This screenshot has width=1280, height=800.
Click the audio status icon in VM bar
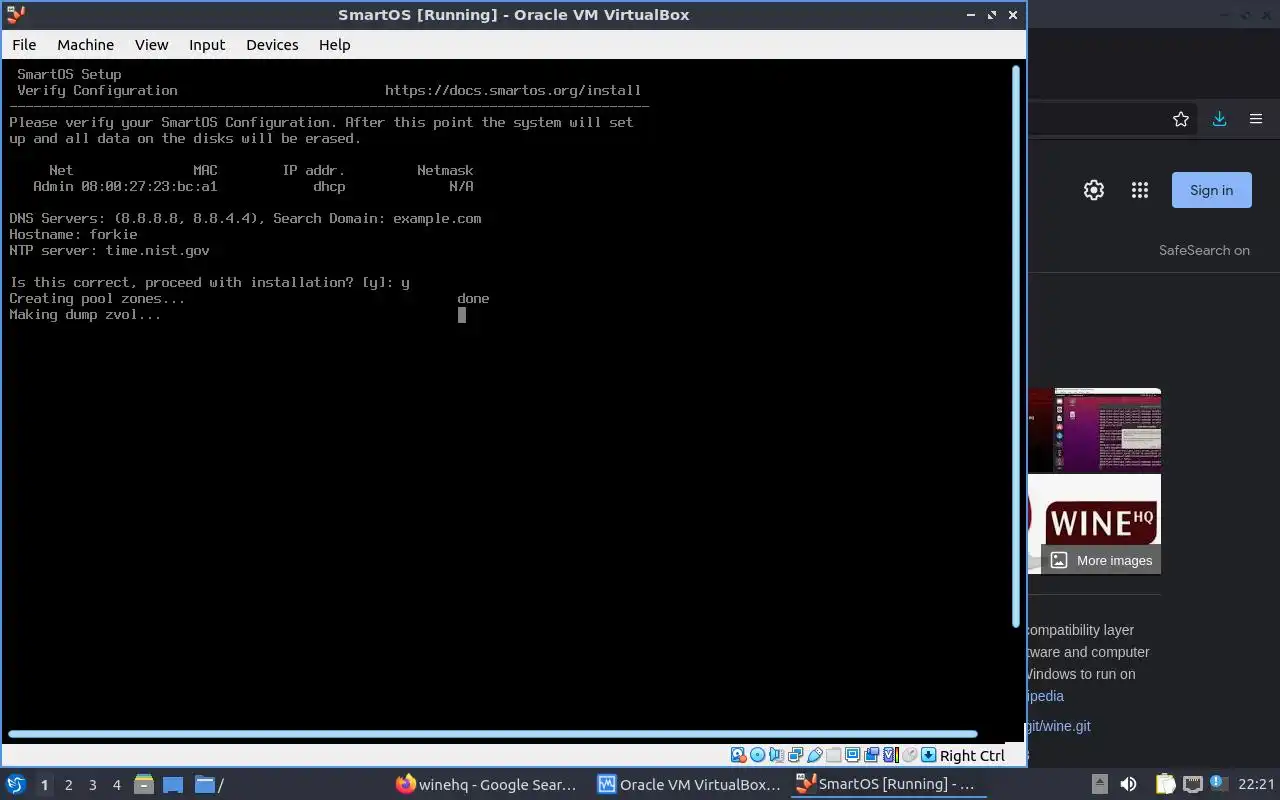[x=776, y=755]
